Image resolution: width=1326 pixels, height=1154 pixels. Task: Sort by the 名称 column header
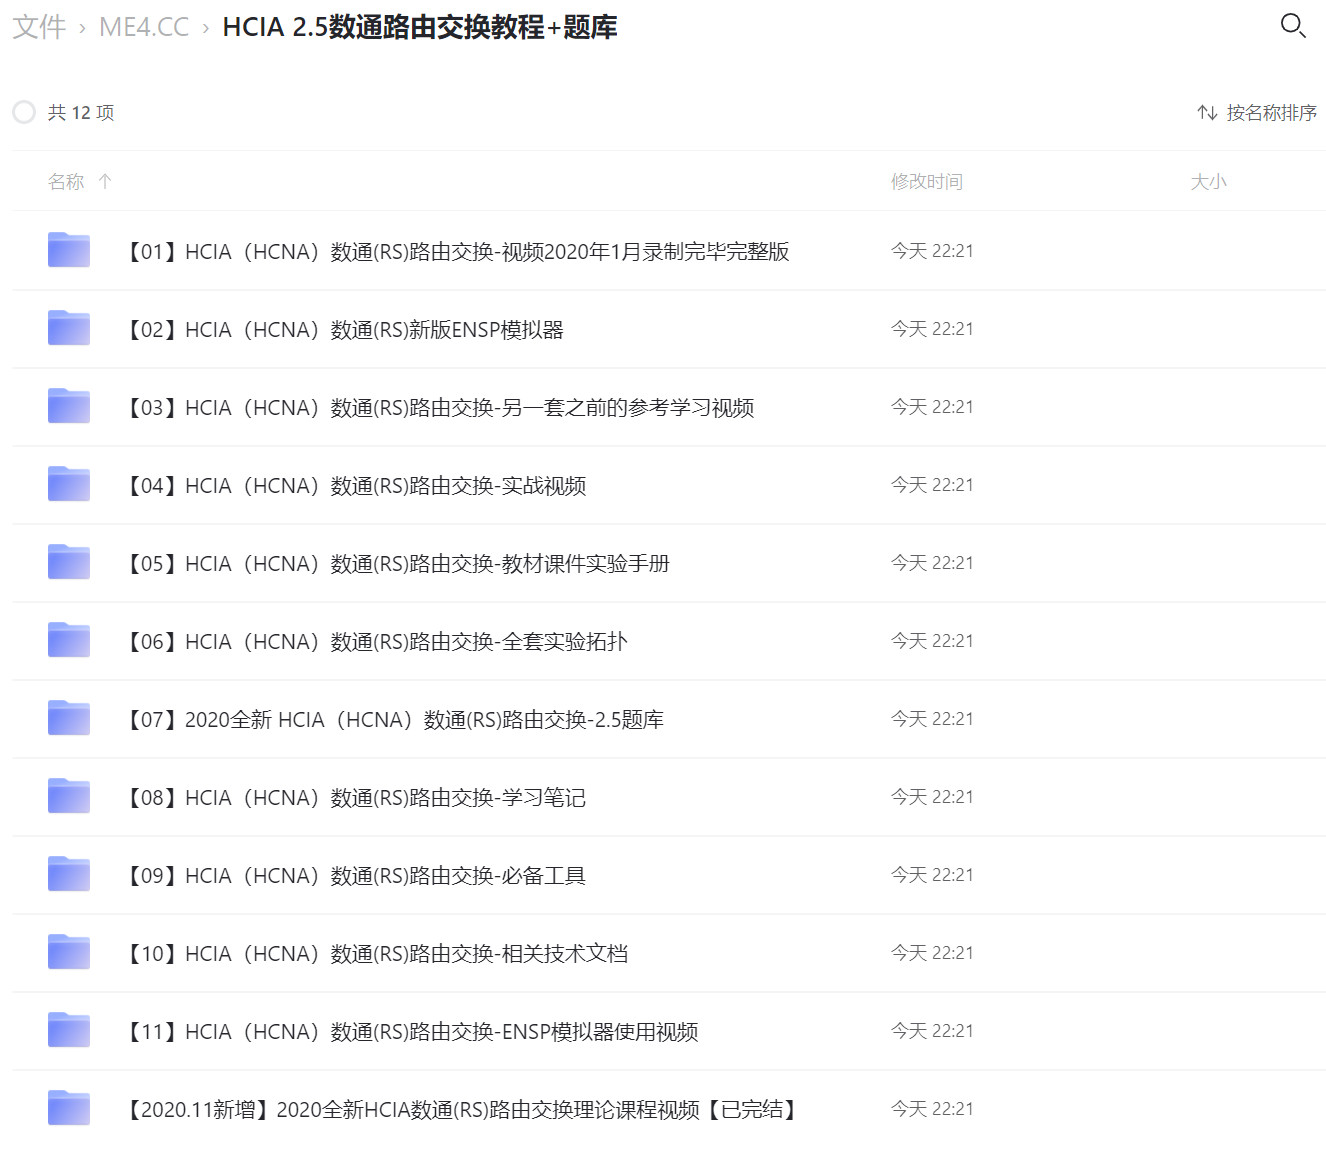(x=66, y=182)
